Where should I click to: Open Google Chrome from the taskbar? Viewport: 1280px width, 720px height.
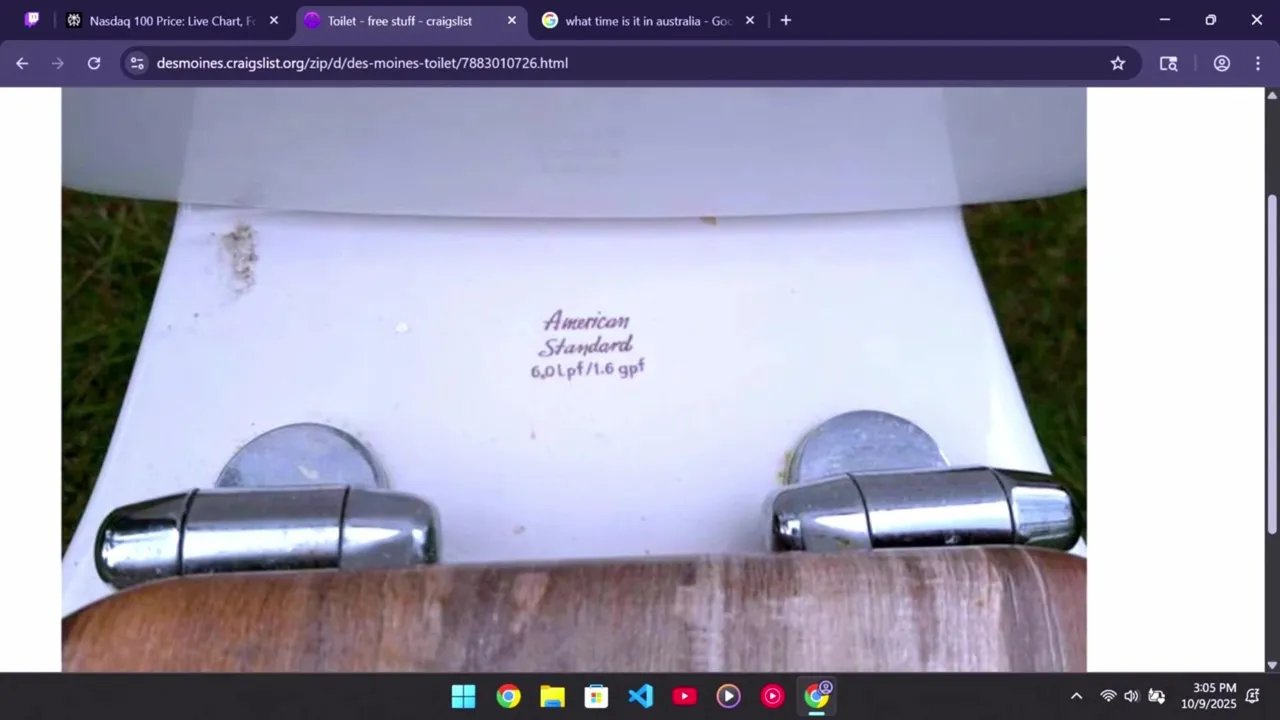pyautogui.click(x=508, y=696)
